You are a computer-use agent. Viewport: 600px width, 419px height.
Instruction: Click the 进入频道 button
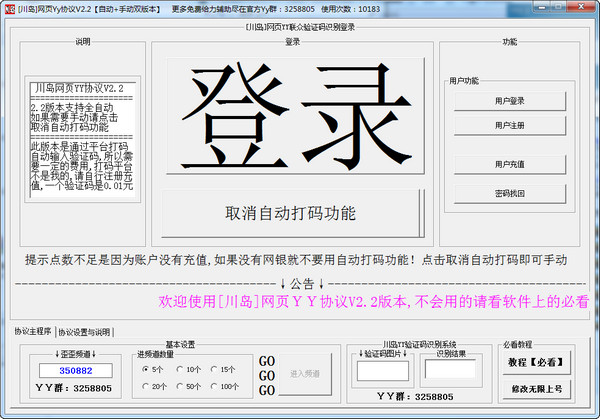[x=302, y=373]
